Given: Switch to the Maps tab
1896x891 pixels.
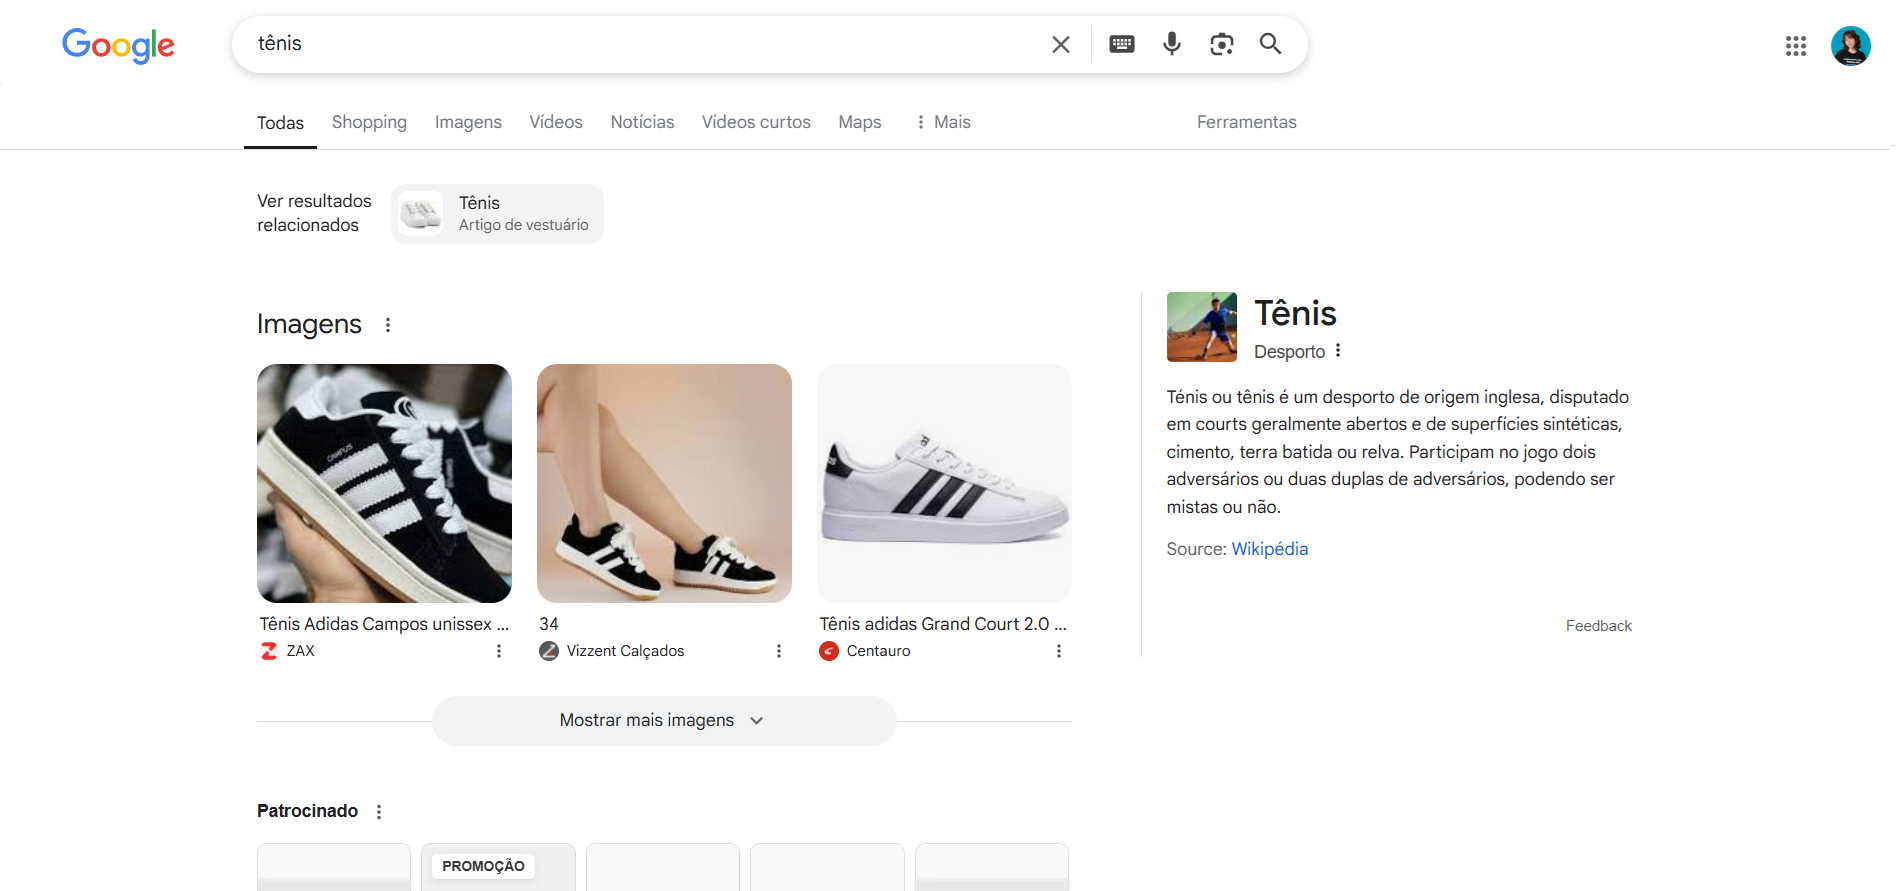Looking at the screenshot, I should (x=860, y=122).
